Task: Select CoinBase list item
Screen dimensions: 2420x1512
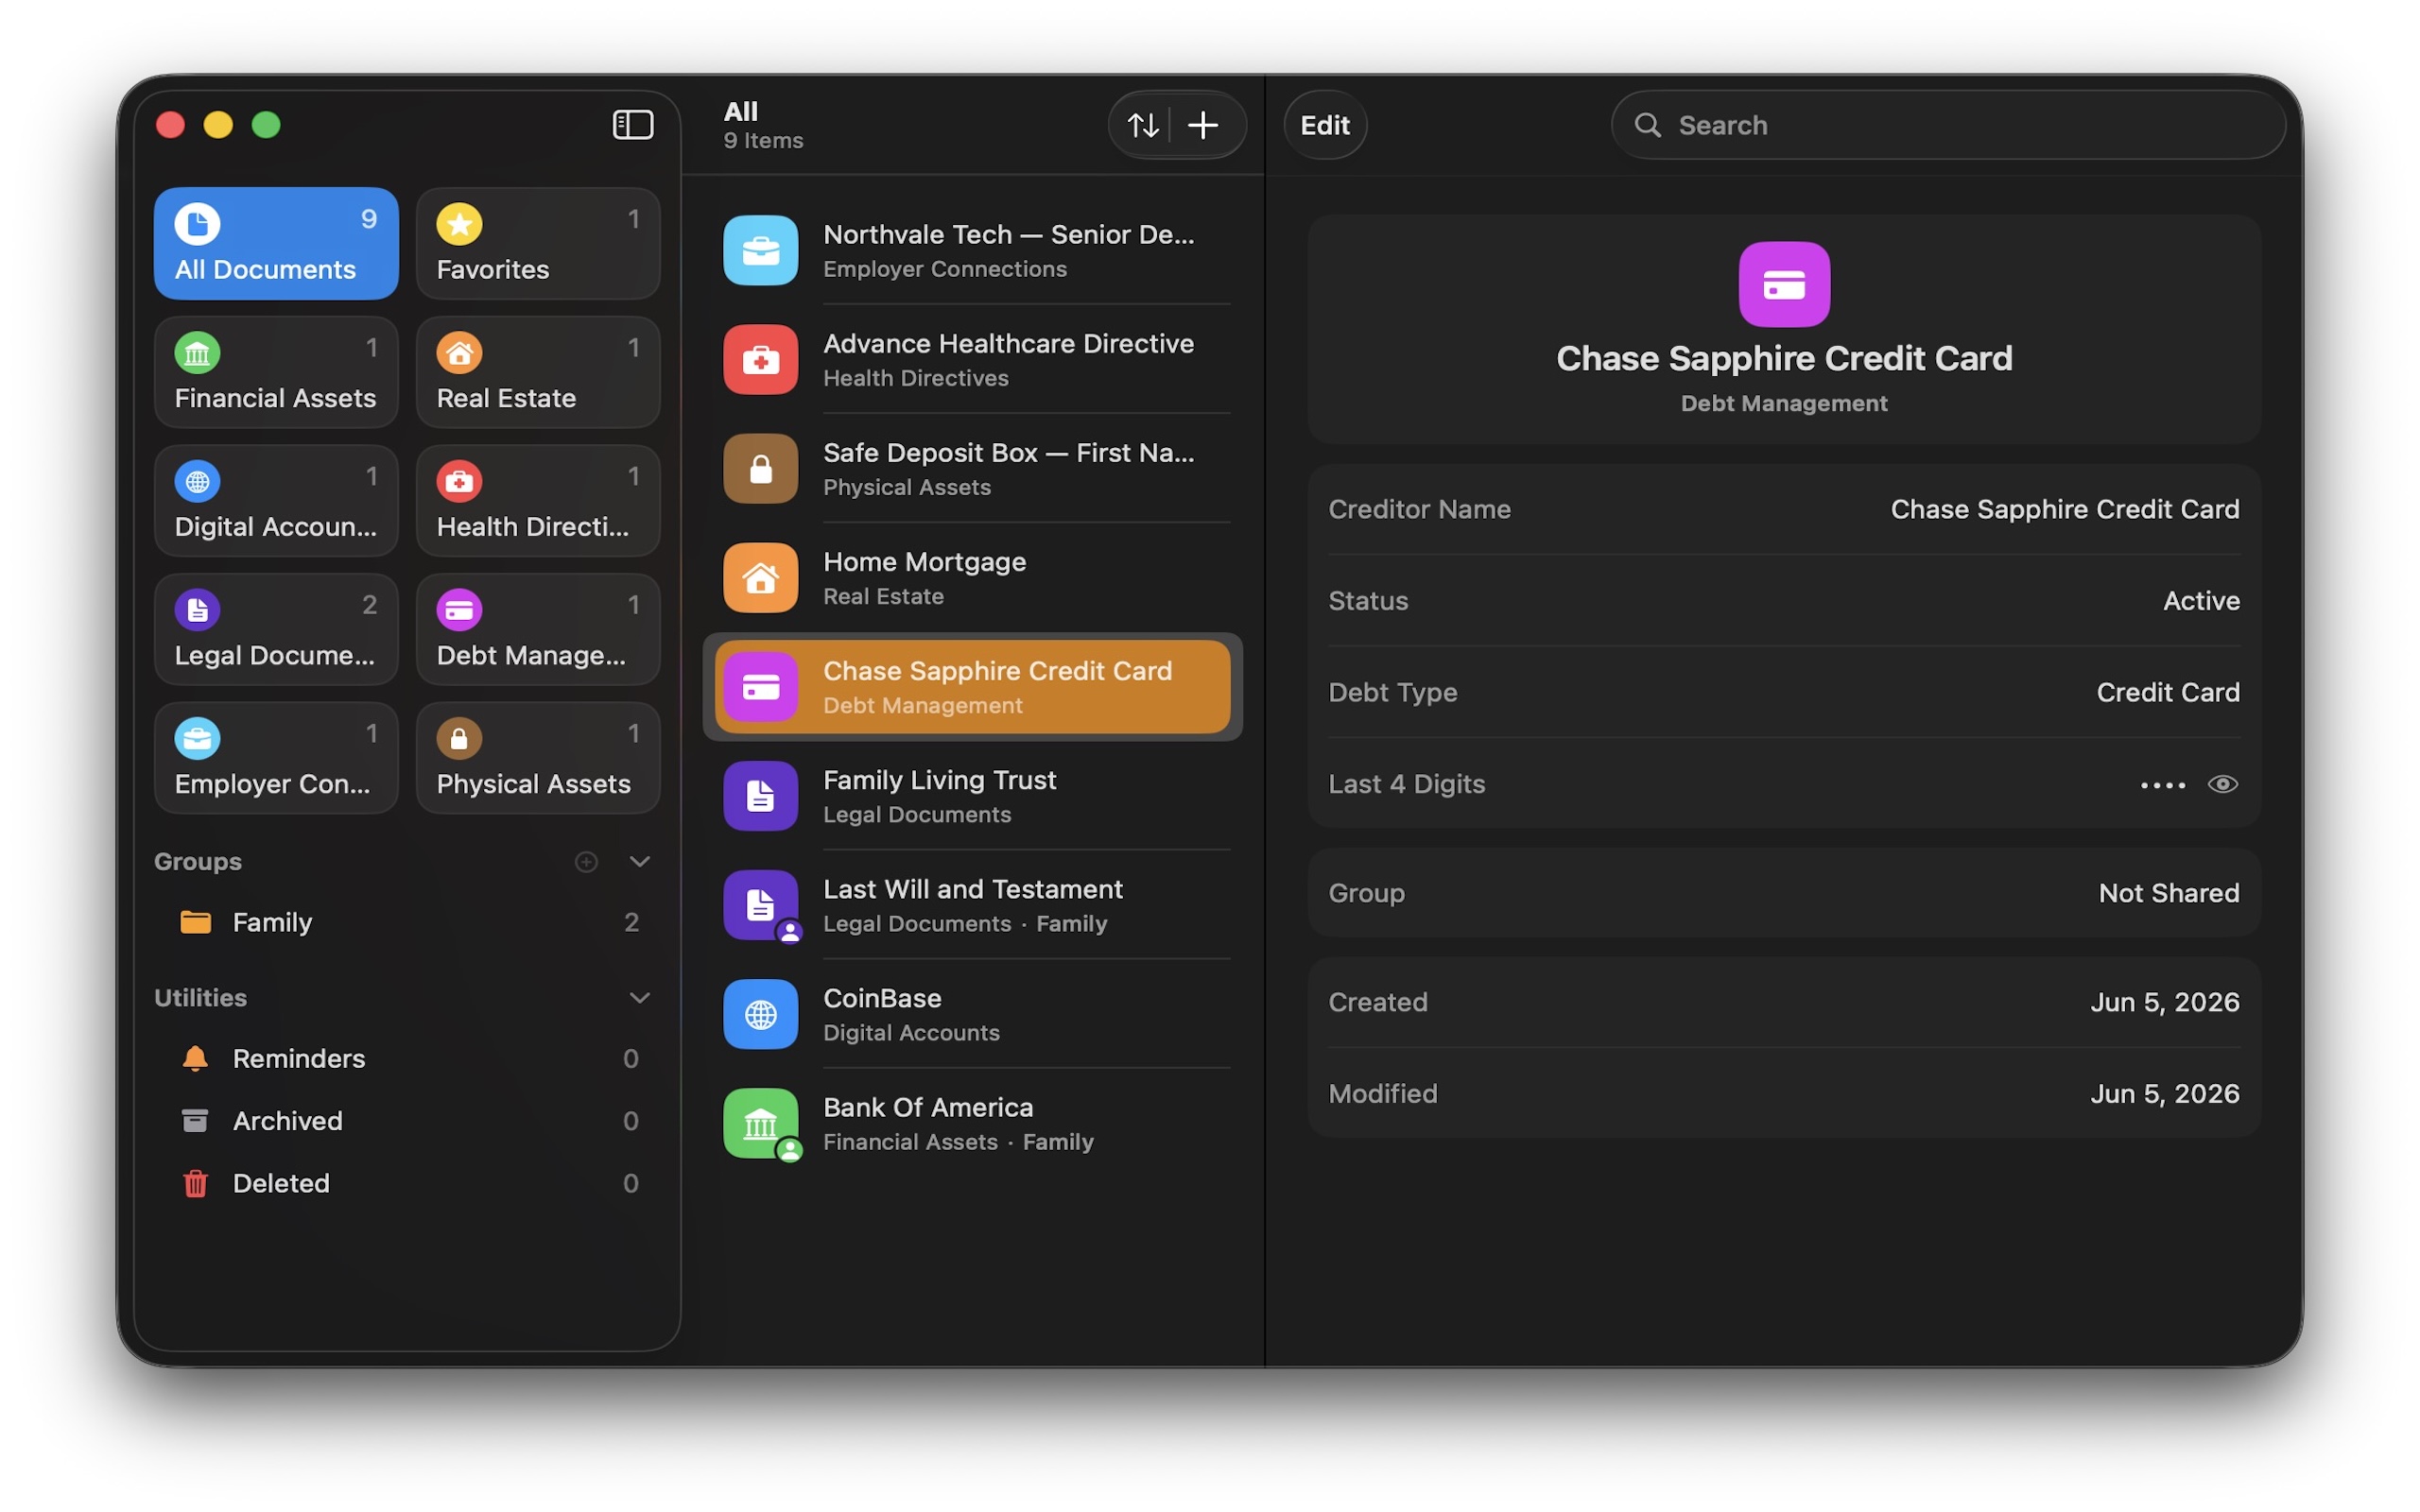Action: [x=973, y=1014]
